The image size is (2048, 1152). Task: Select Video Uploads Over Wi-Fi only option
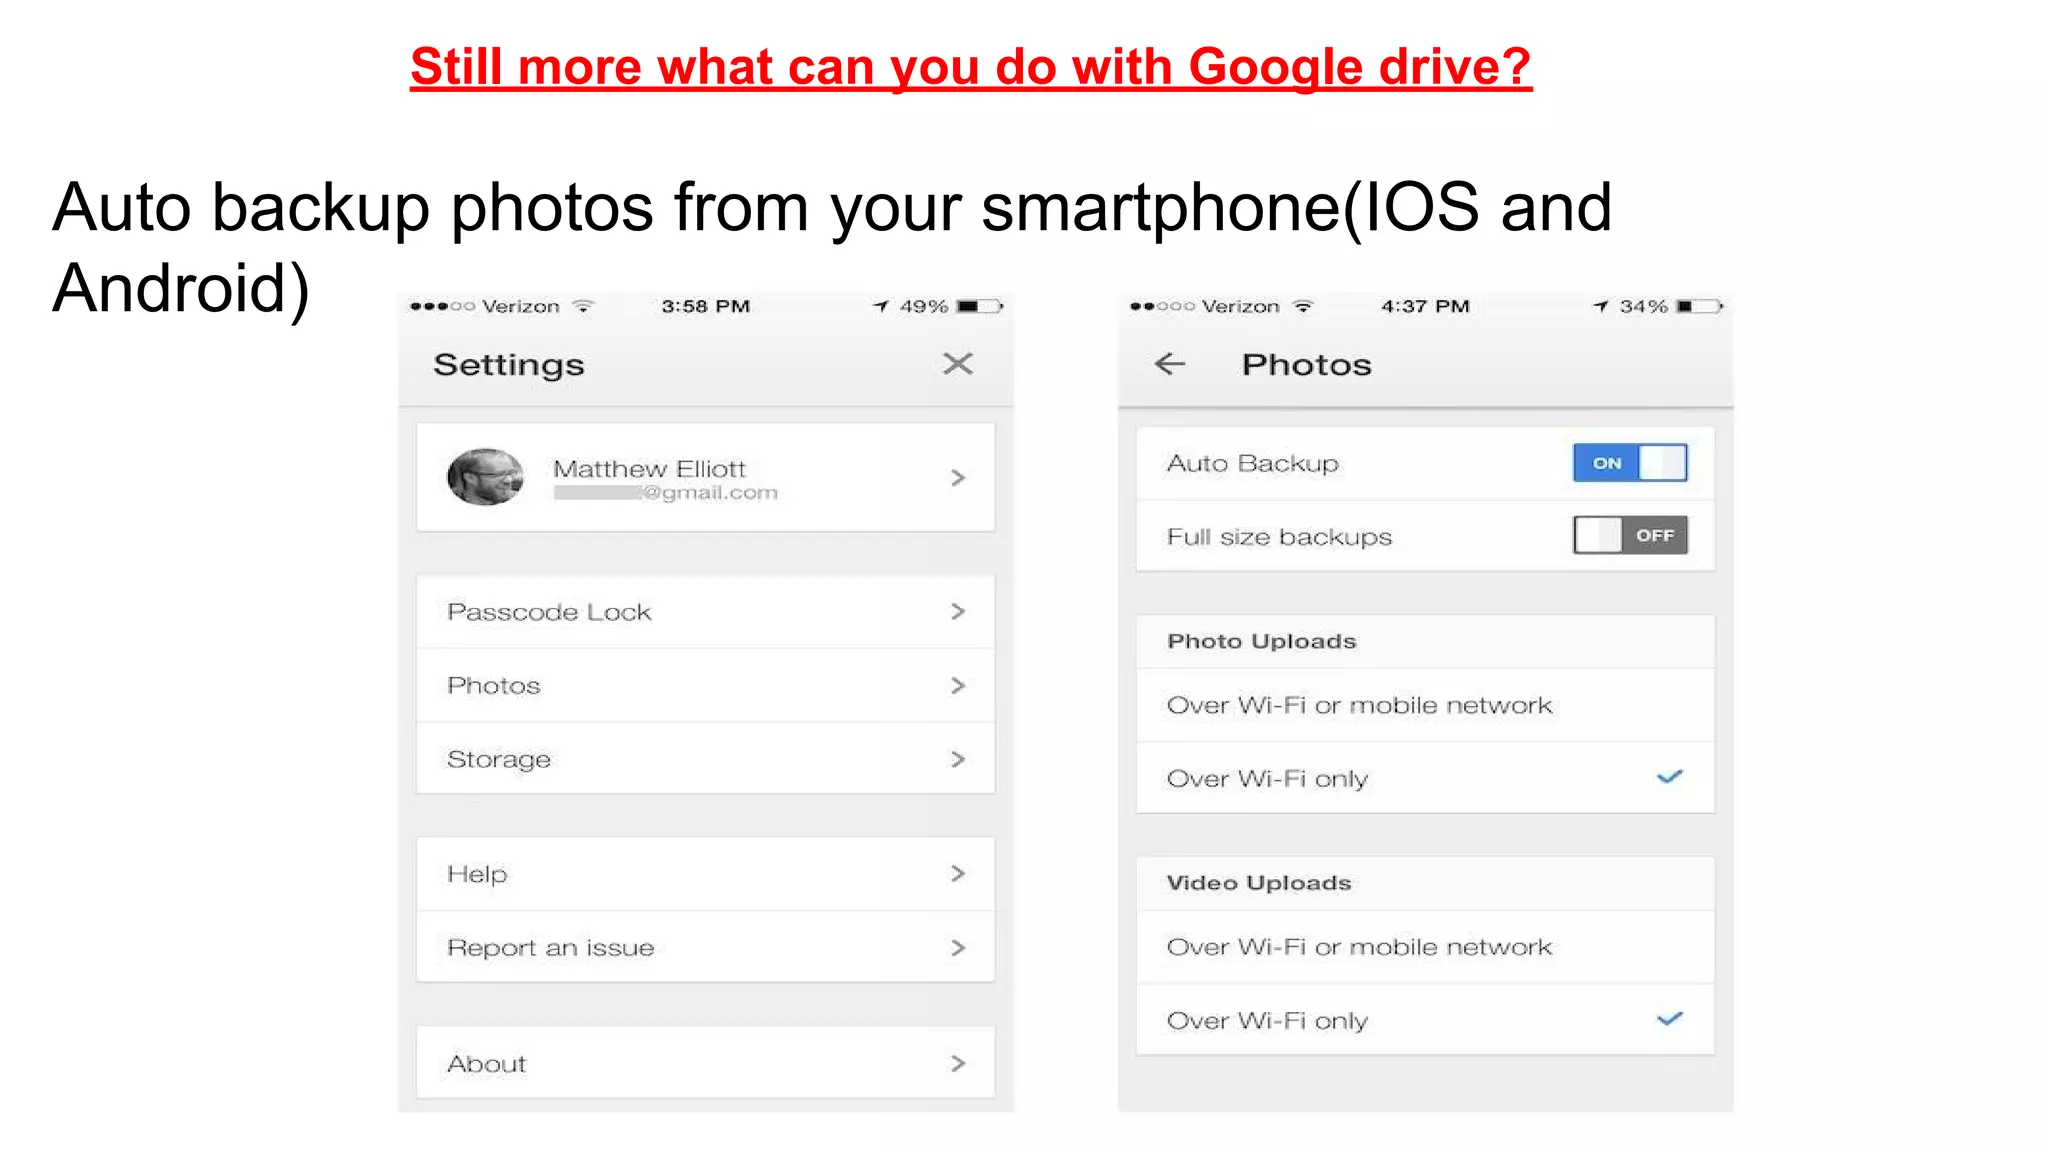click(x=1425, y=1020)
